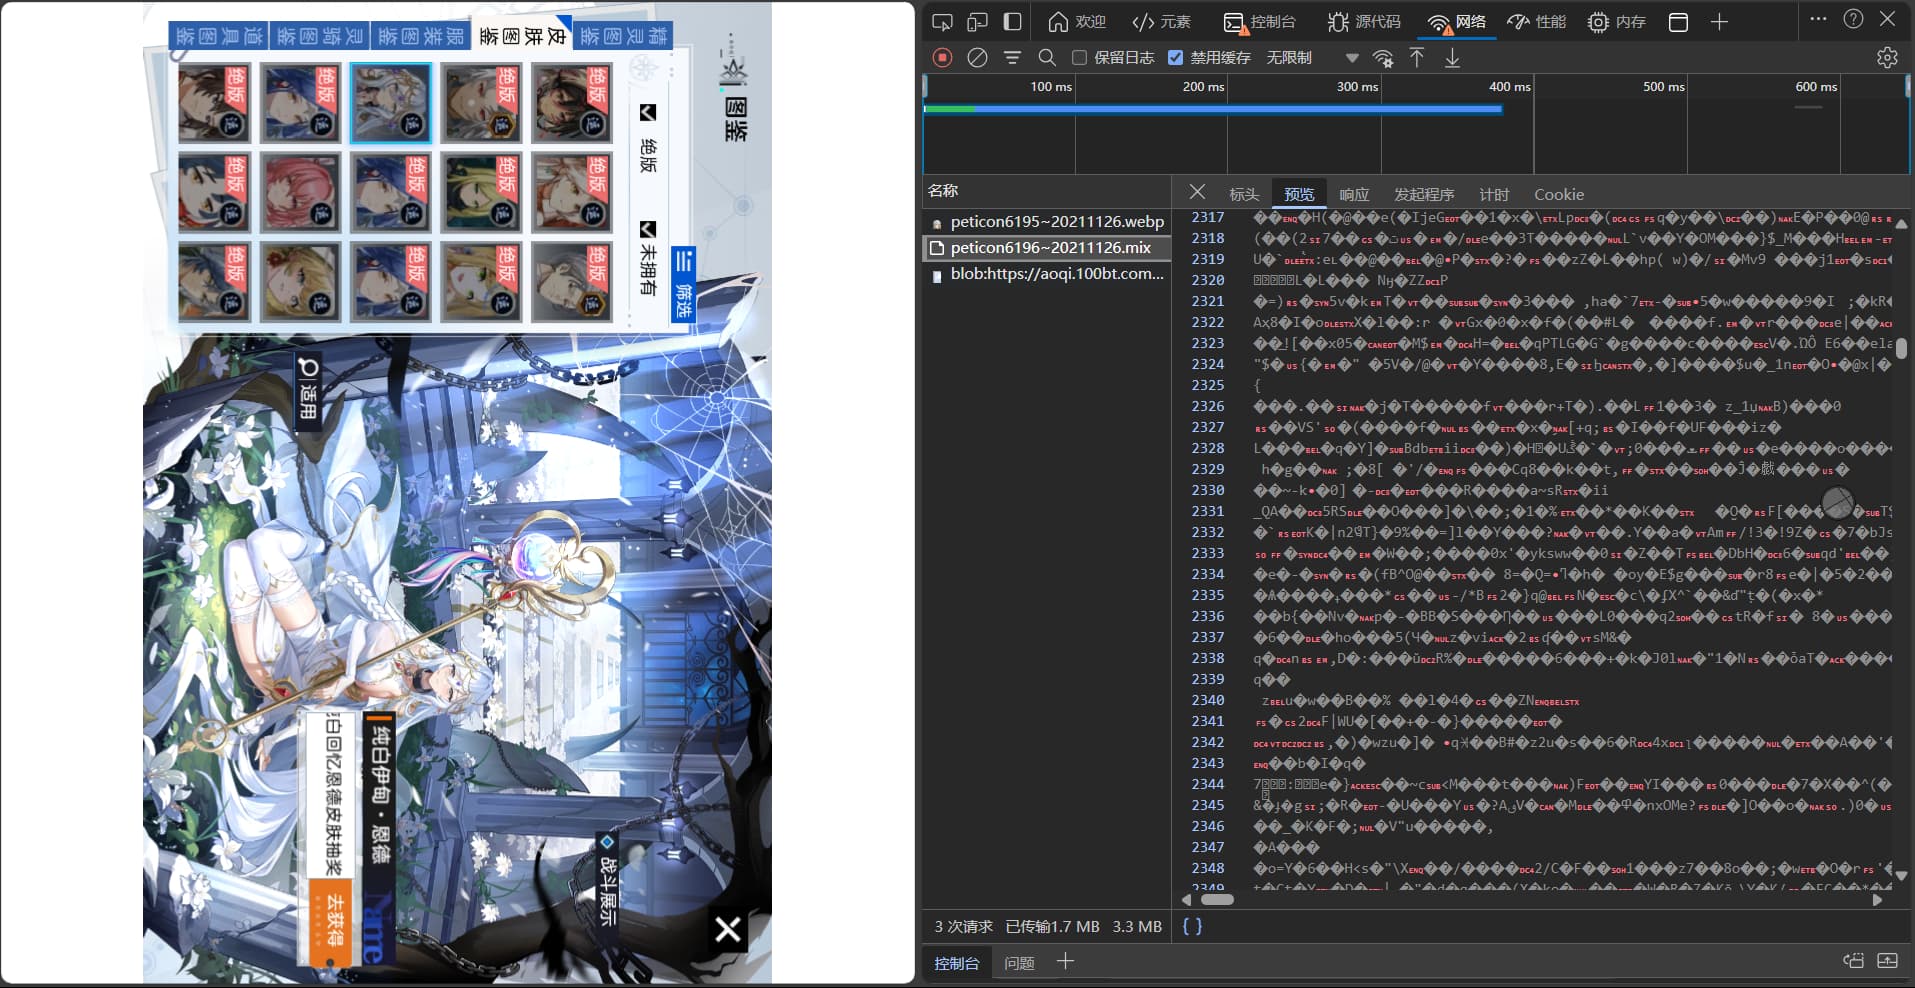Open network conditions wifi-gear icon
This screenshot has width=1915, height=988.
1383,58
